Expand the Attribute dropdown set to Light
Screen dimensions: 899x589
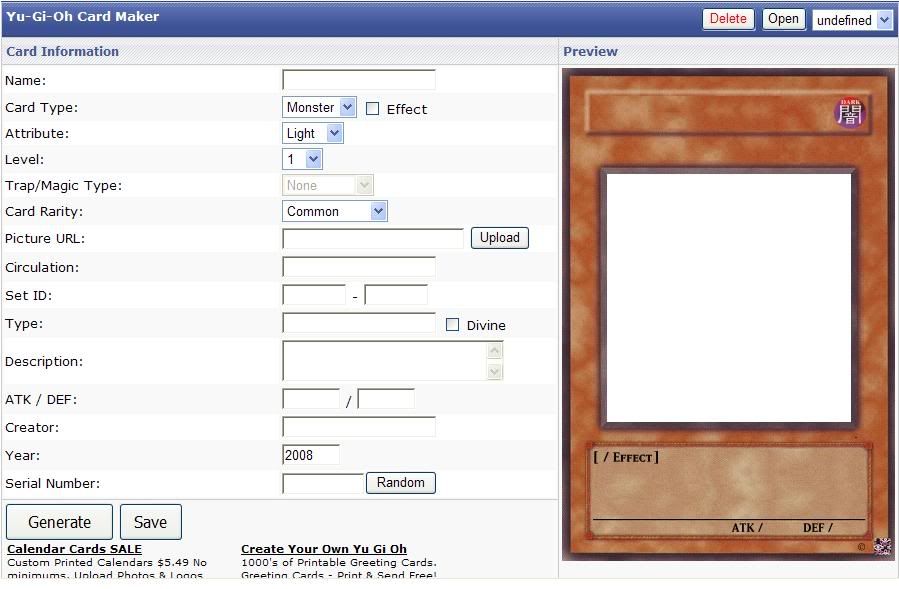pos(313,133)
